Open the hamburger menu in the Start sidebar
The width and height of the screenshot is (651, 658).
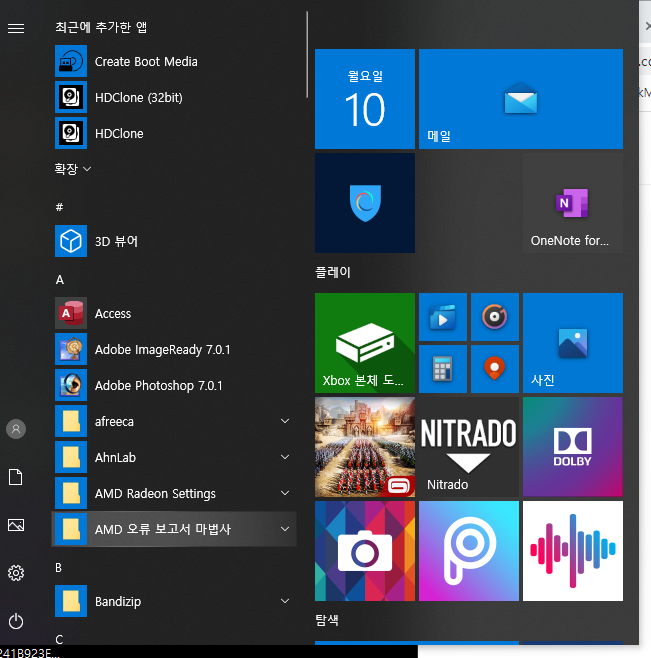tap(16, 28)
